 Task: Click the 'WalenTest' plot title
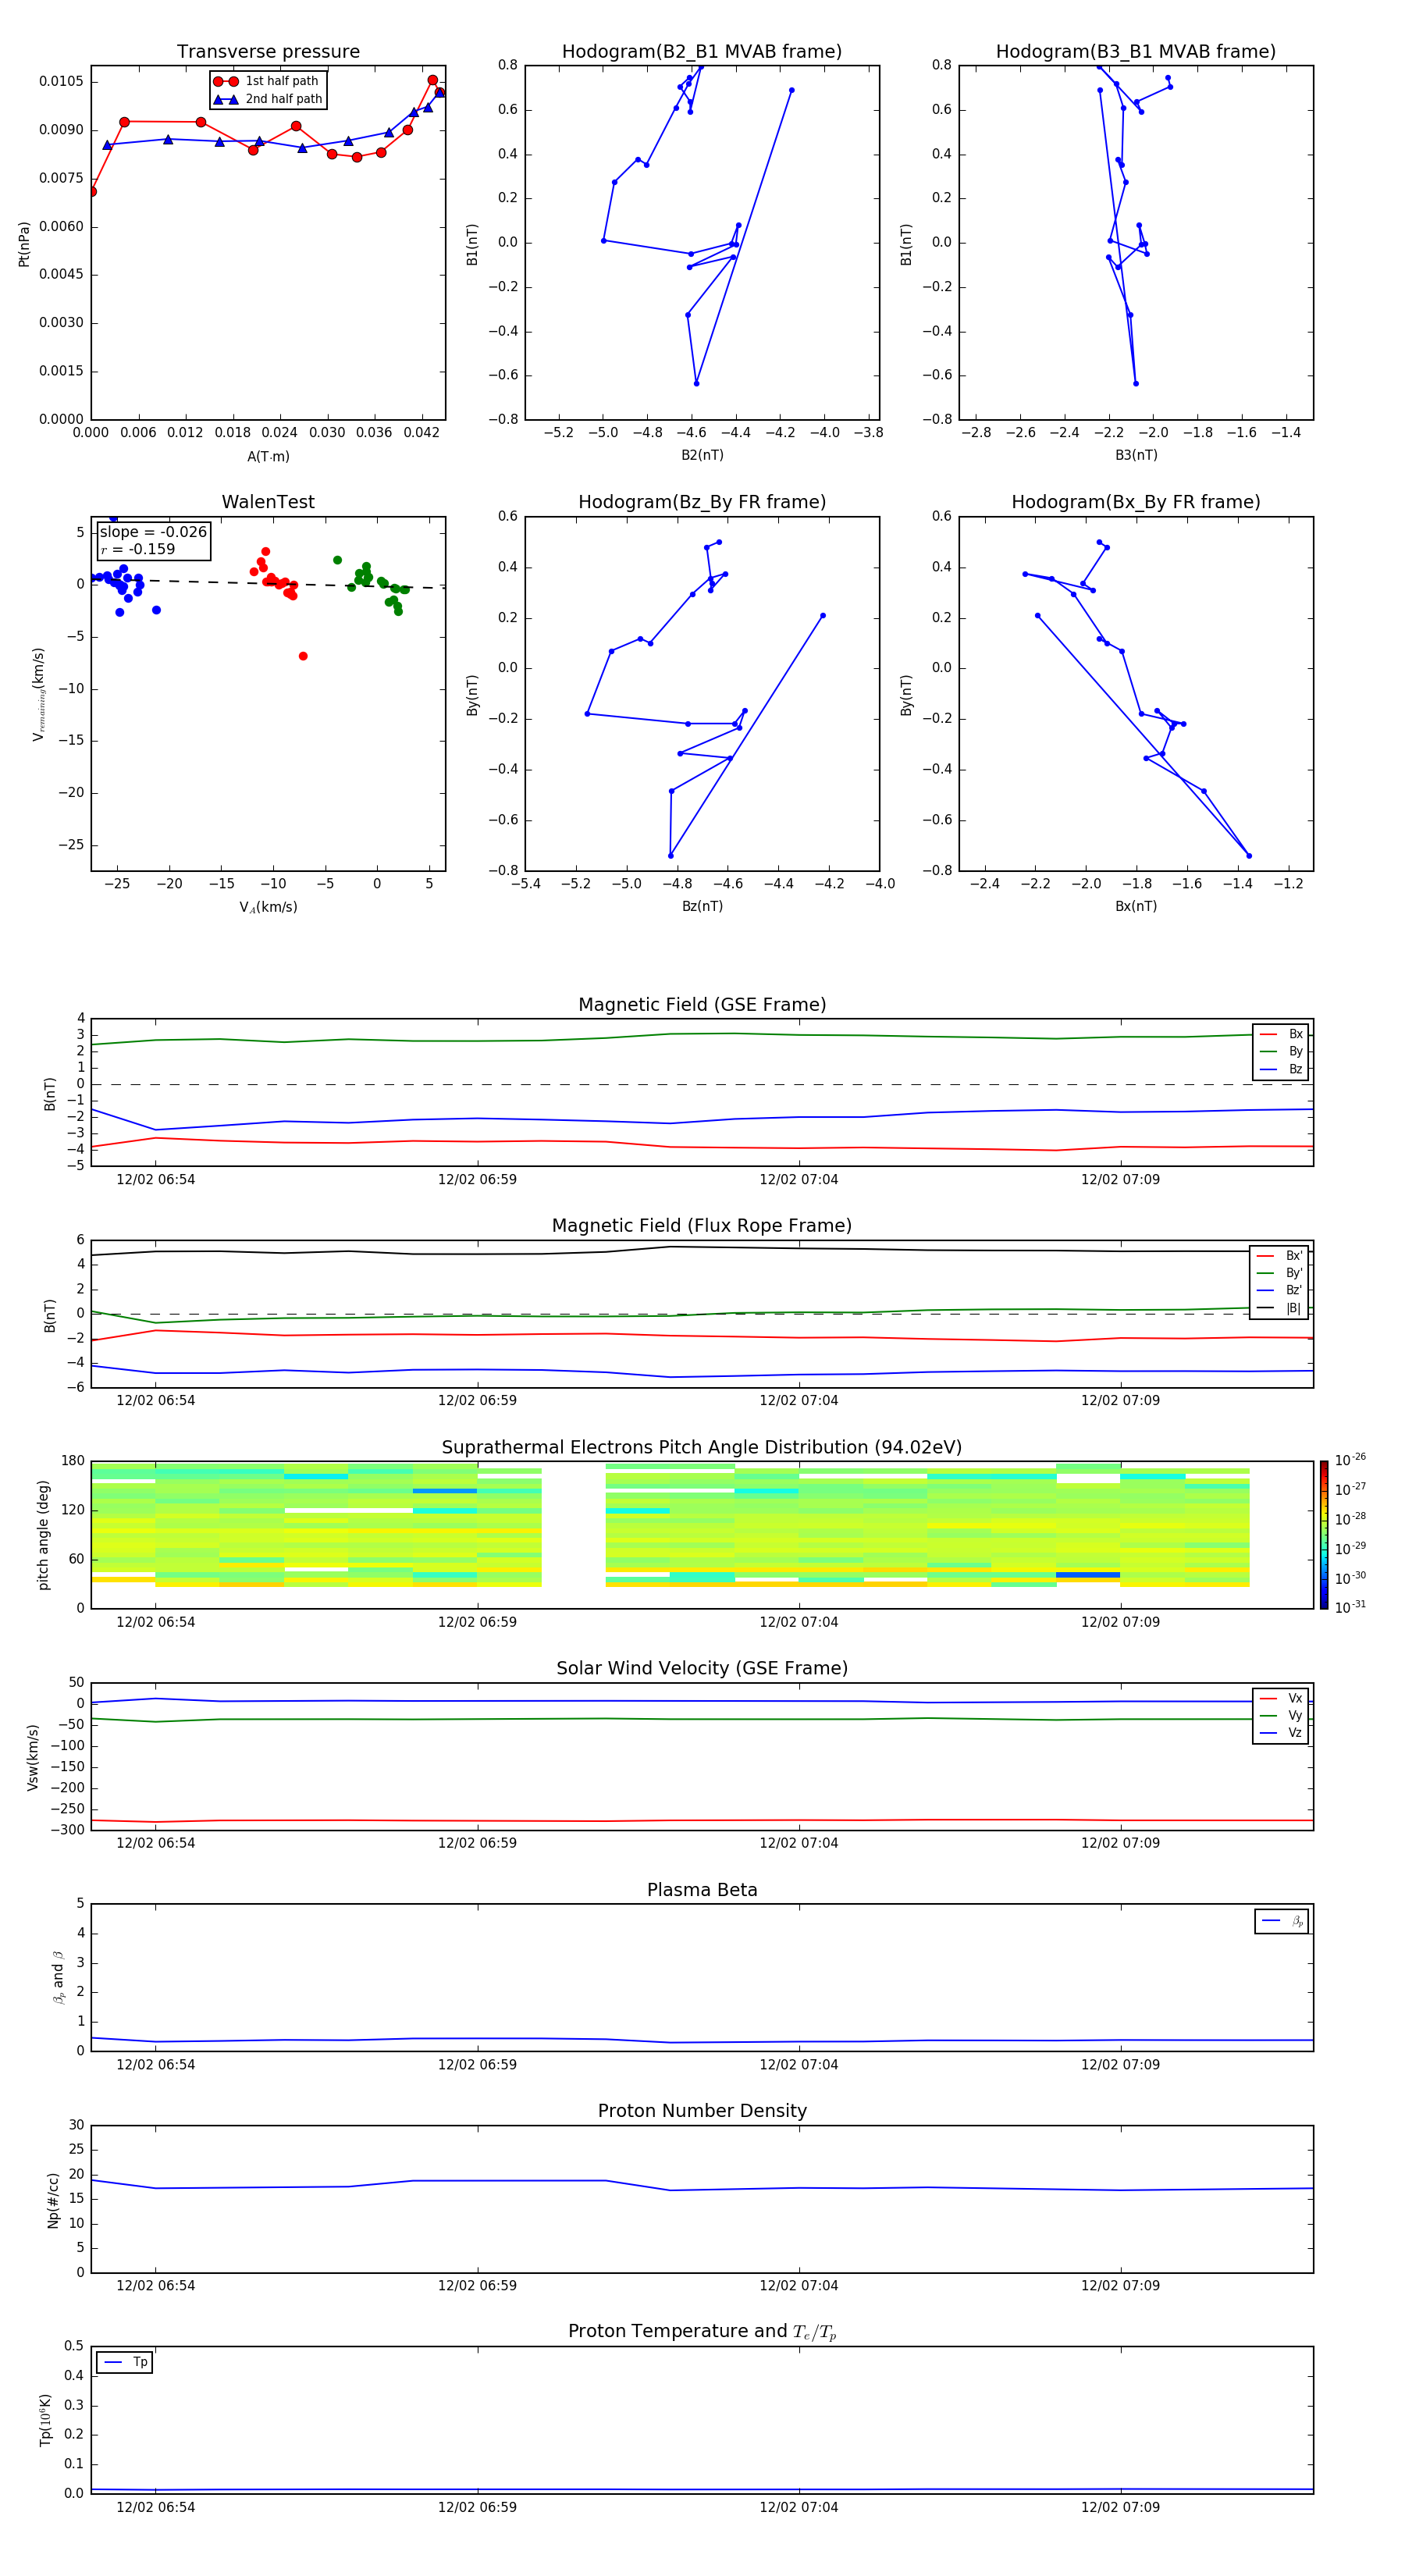[268, 502]
